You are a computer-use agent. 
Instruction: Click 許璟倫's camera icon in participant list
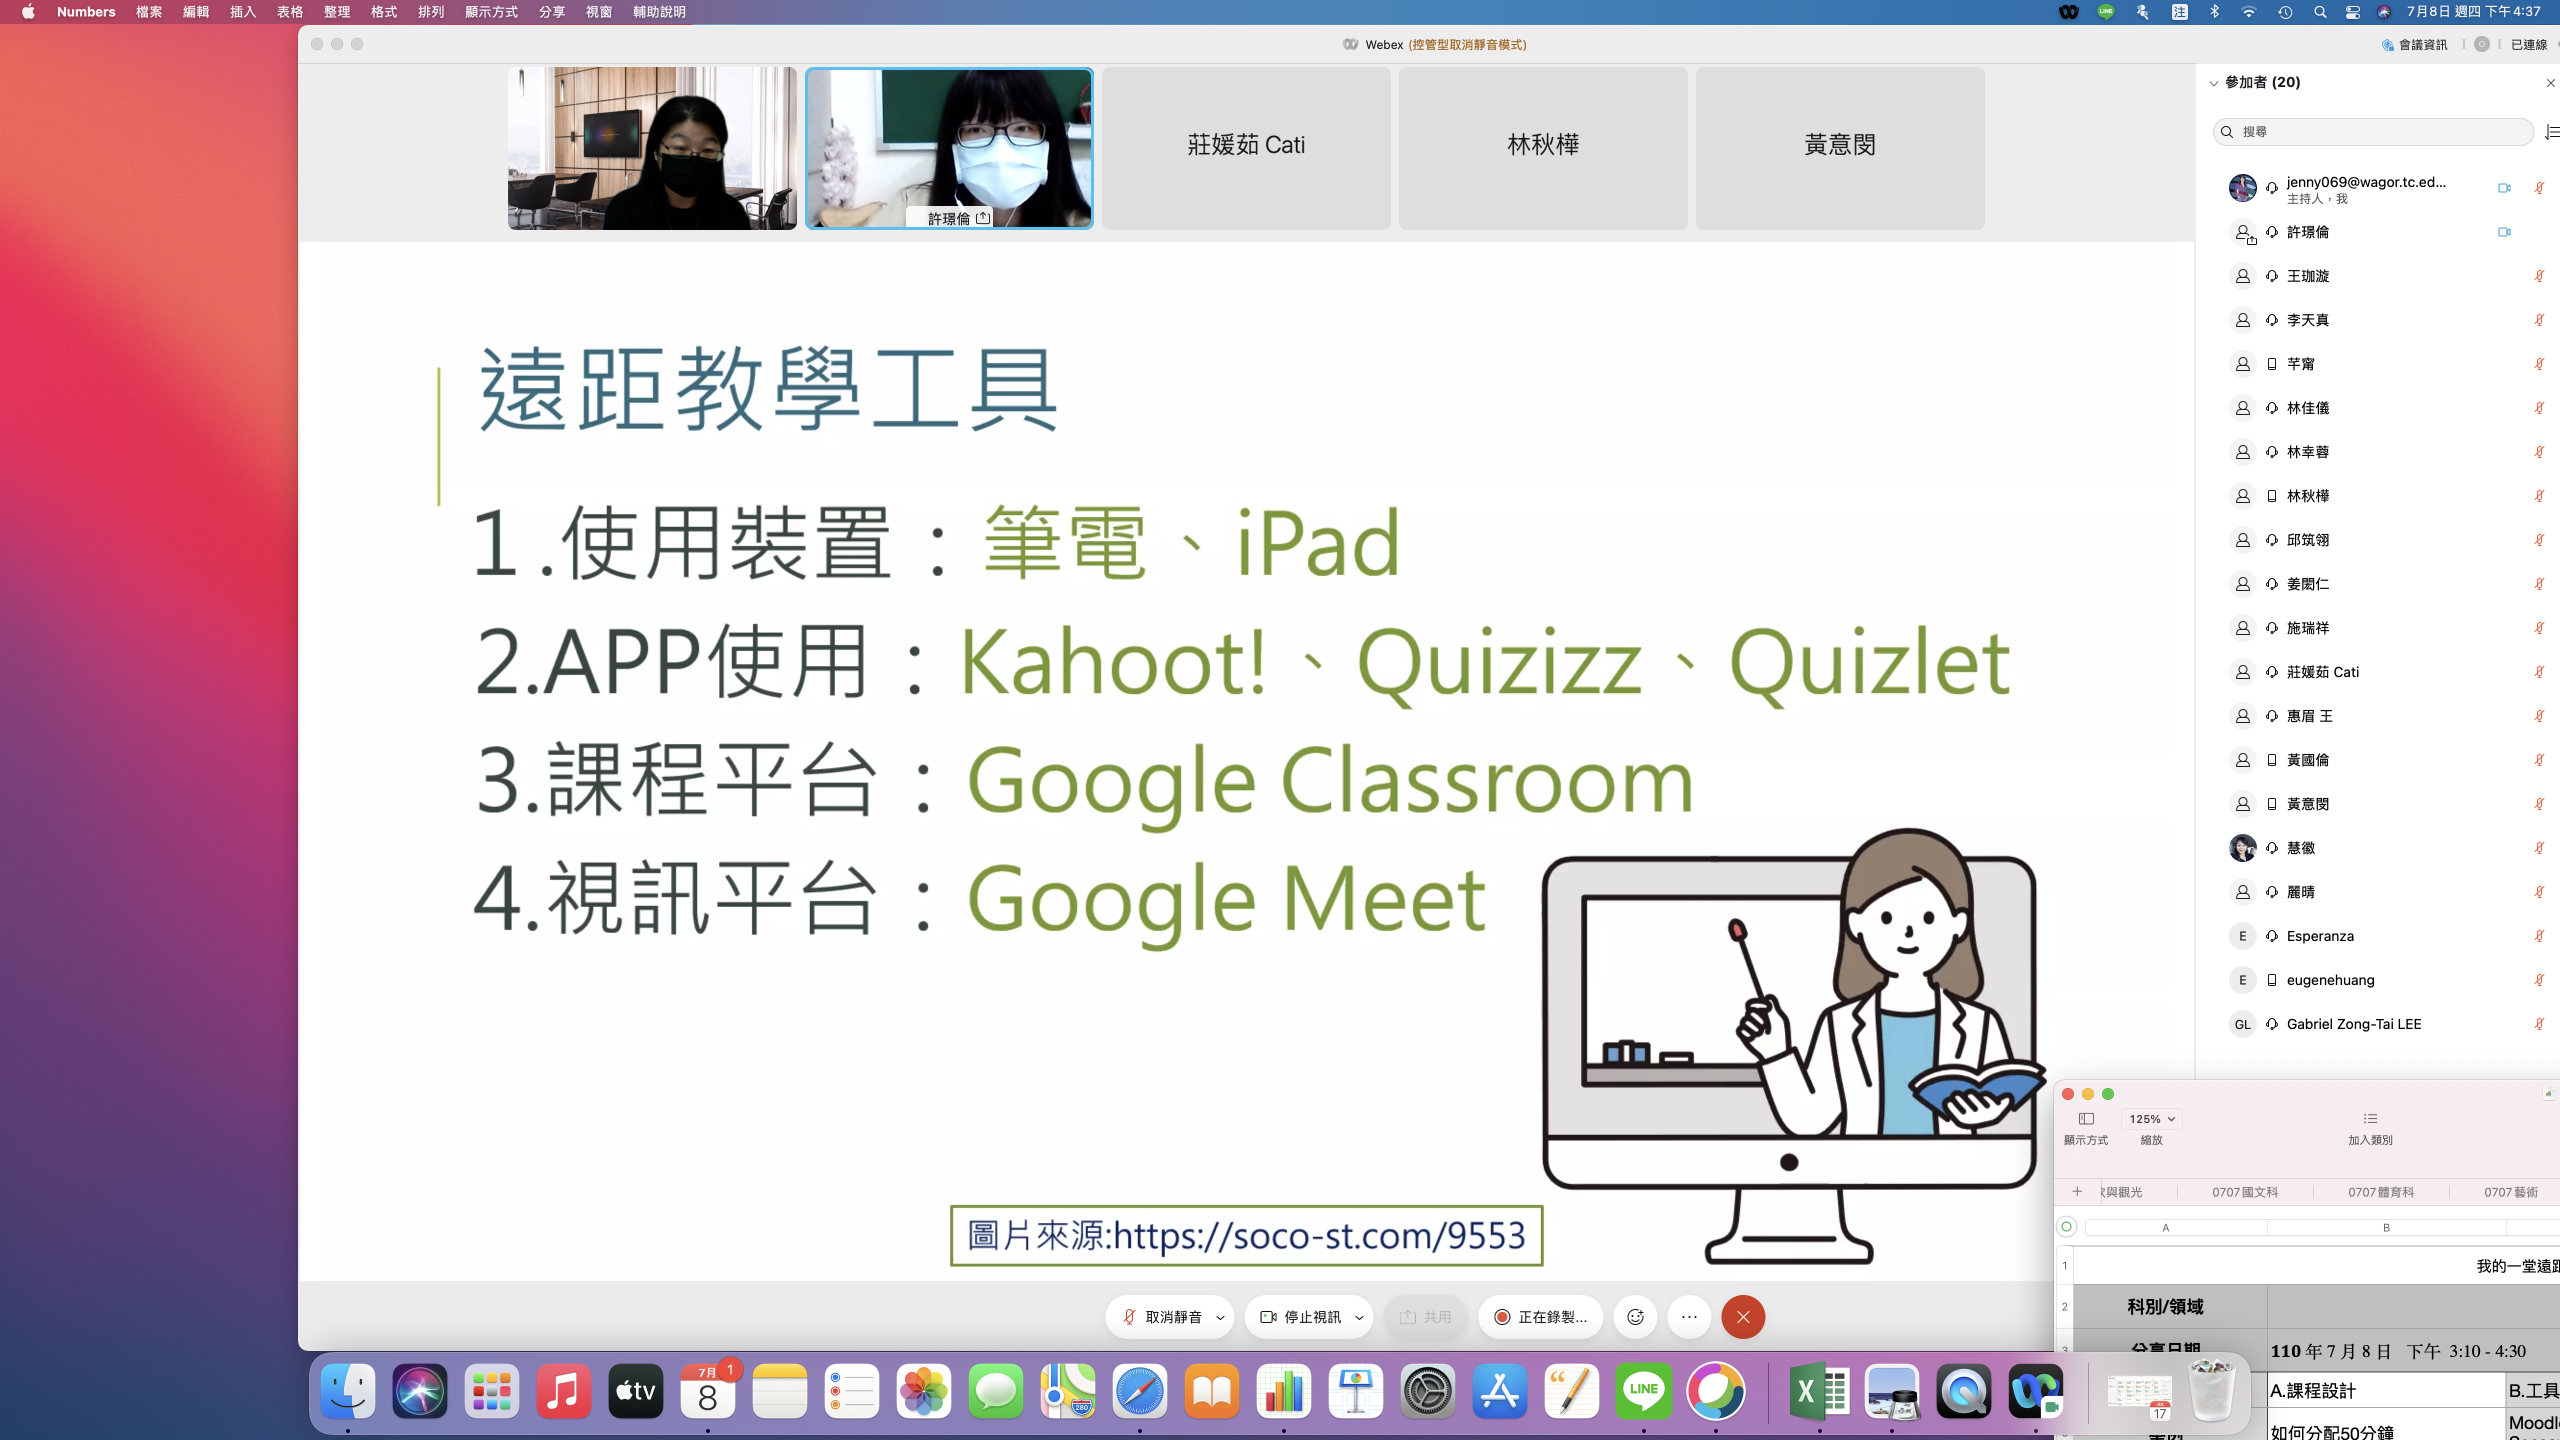click(x=2503, y=232)
